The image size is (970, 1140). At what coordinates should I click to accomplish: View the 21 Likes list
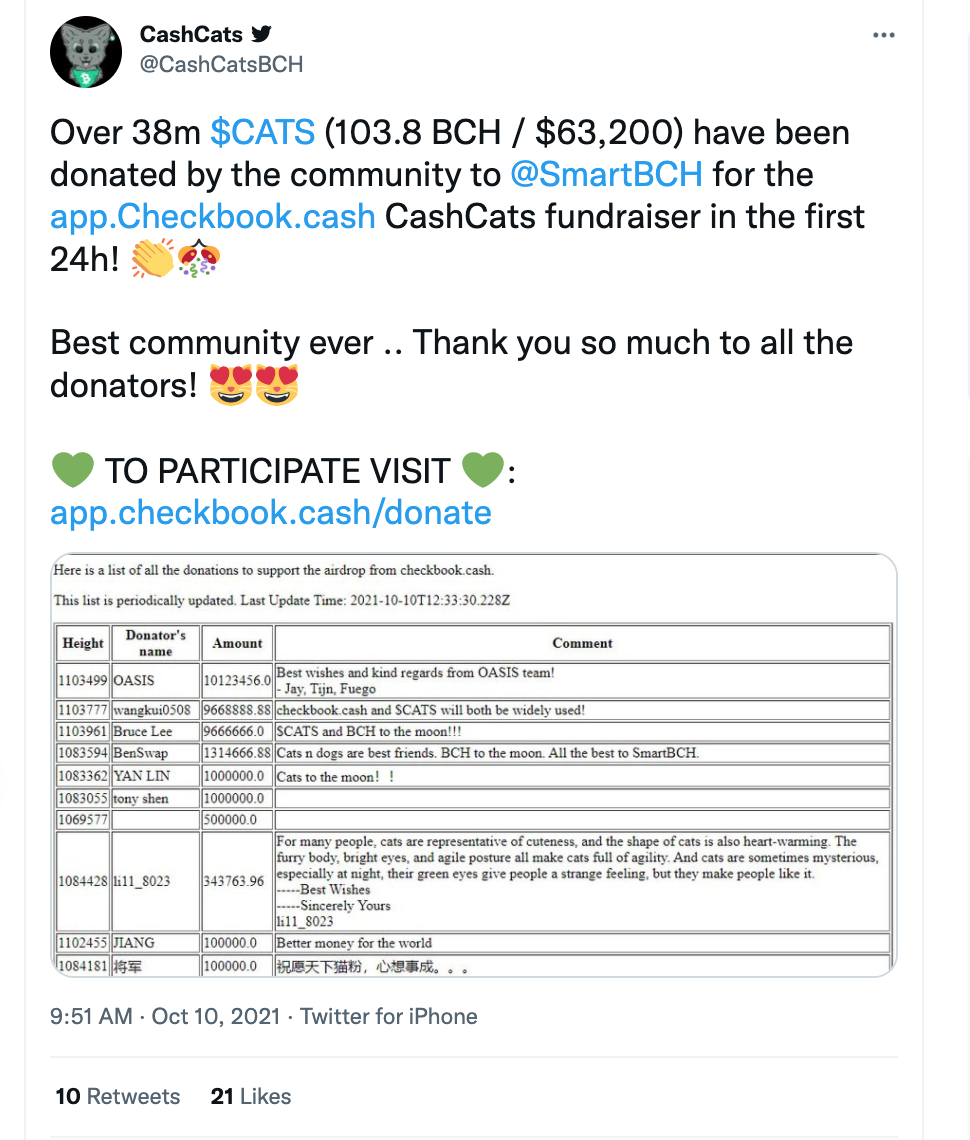pos(251,1096)
